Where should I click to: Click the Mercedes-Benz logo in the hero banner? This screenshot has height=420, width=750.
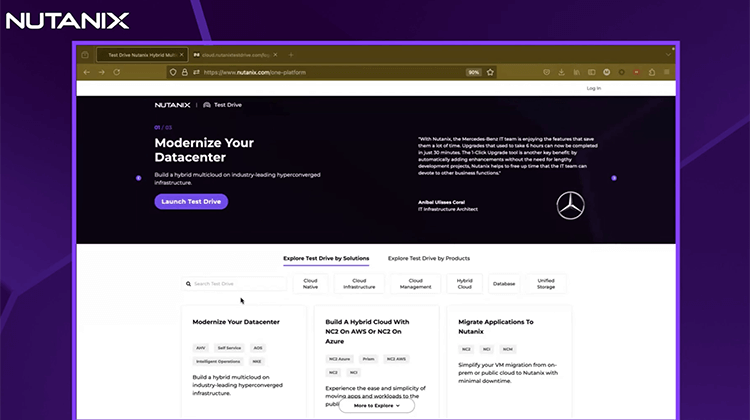pos(570,204)
